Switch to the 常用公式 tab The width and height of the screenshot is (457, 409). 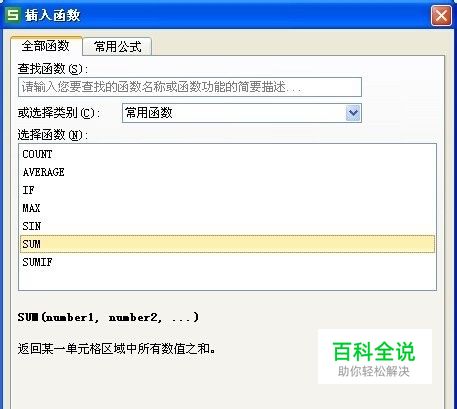pos(117,46)
